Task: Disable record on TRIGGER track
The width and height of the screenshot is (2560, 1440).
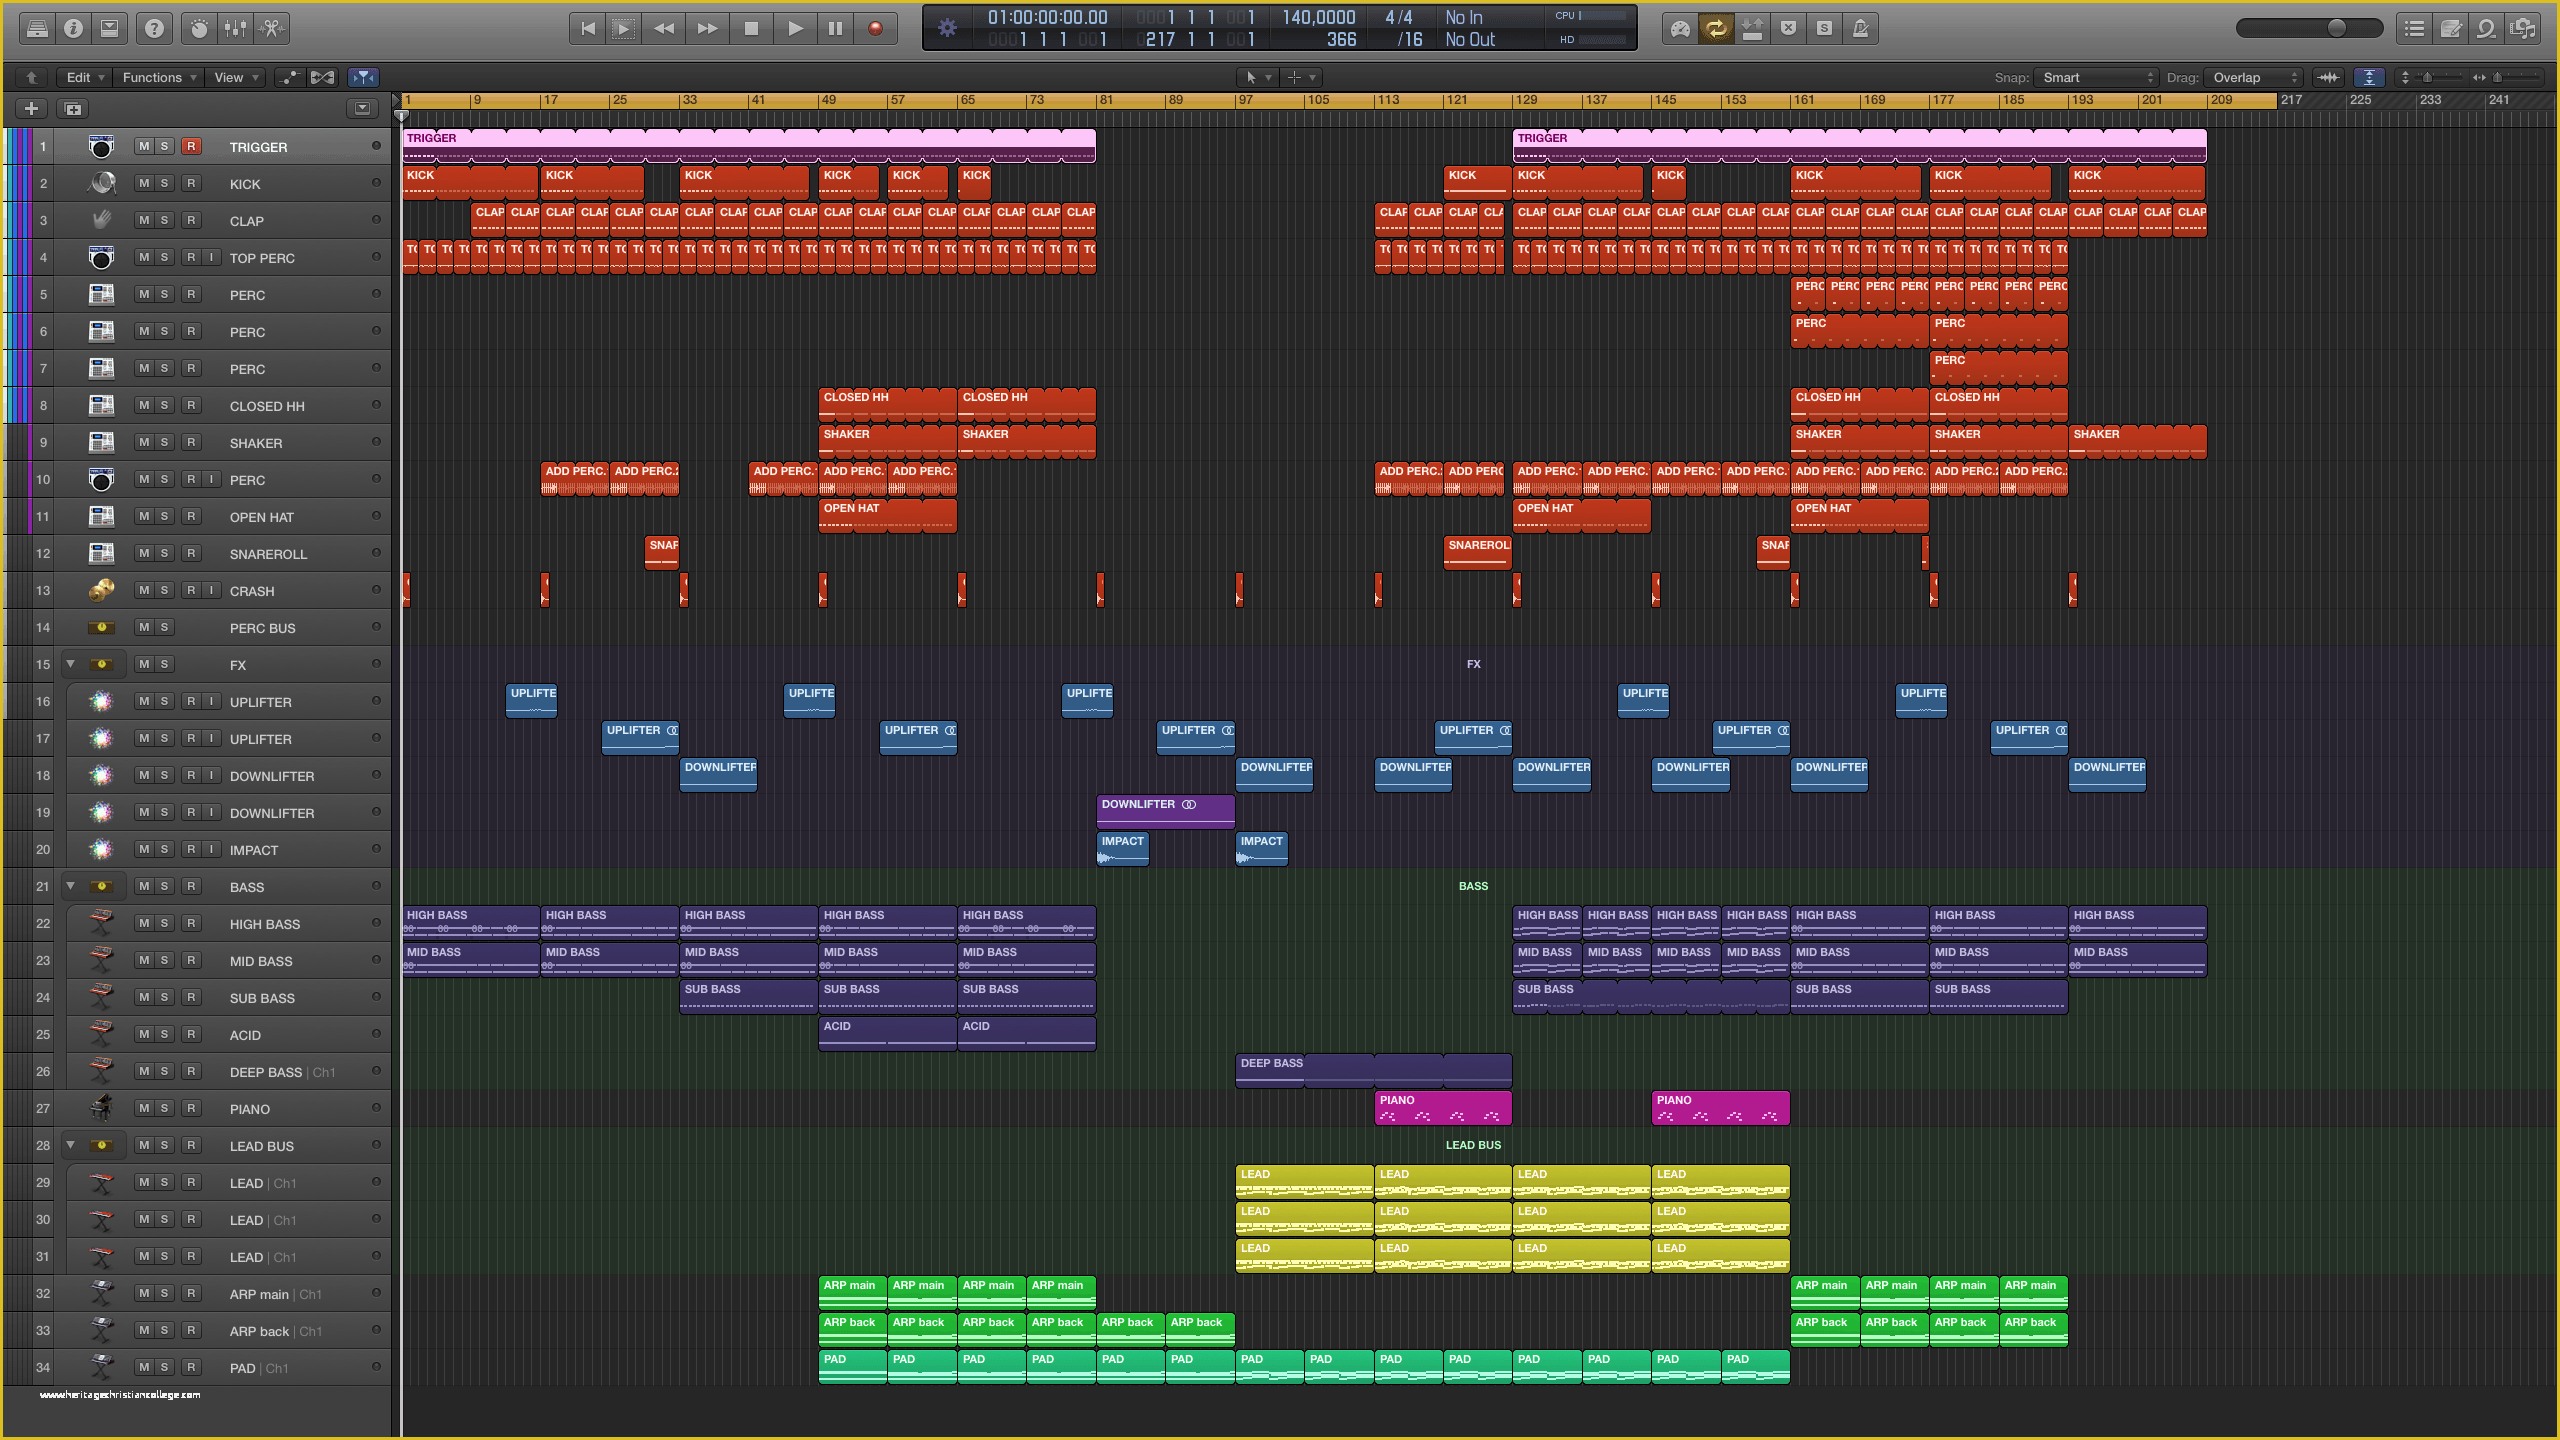Action: click(191, 146)
